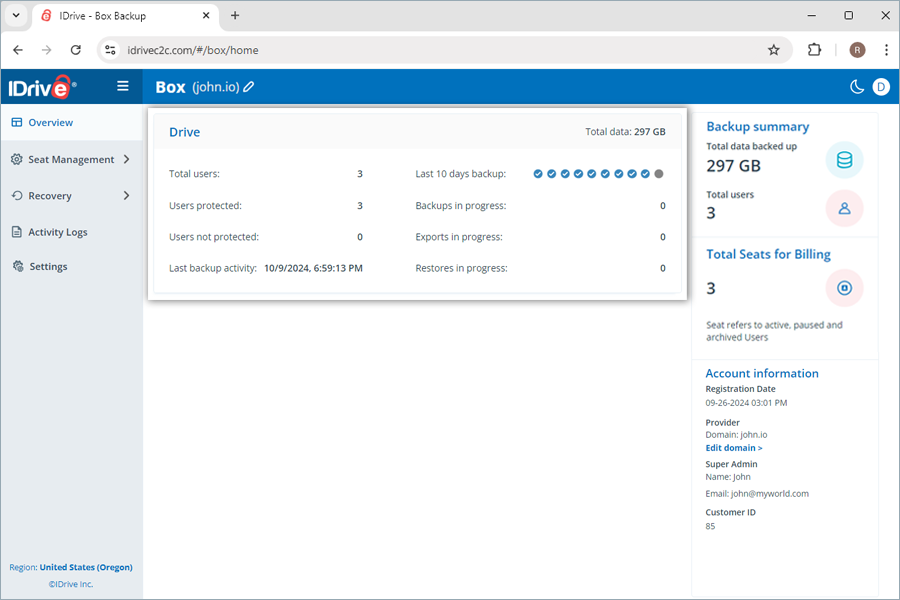Click the Customer ID value 85
900x600 pixels.
point(711,526)
